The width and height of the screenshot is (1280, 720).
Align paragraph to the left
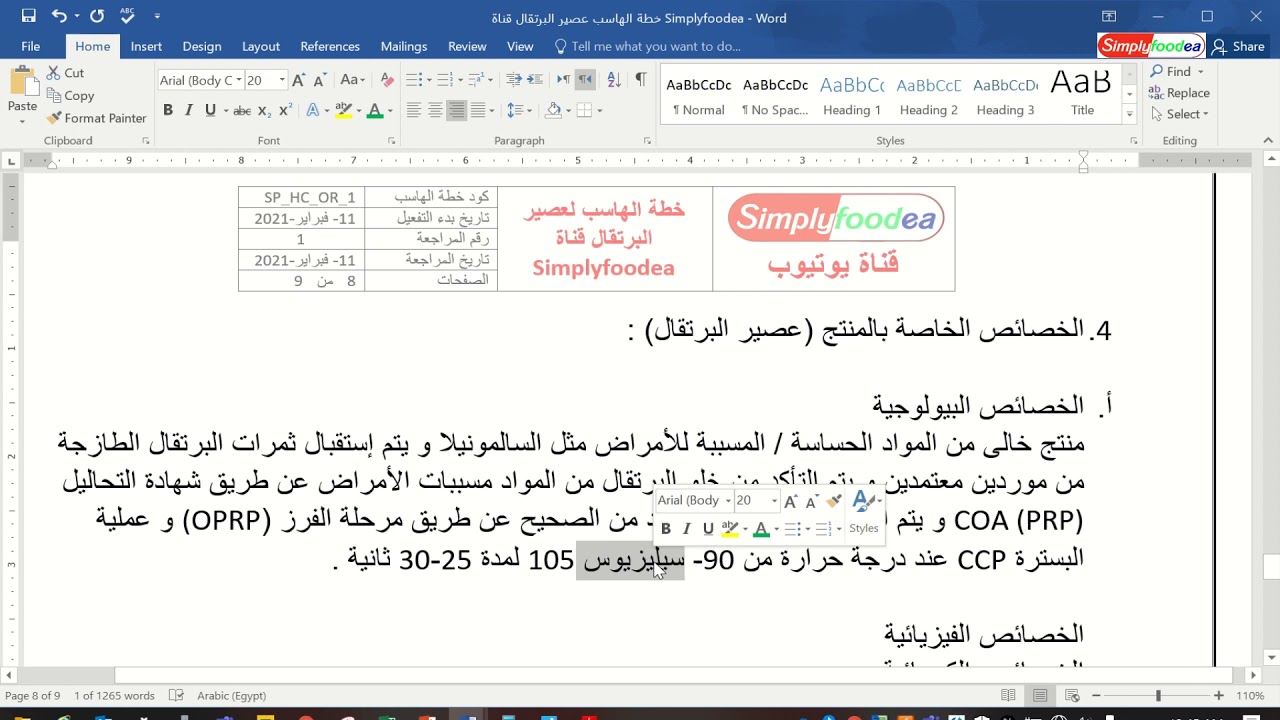coord(413,111)
